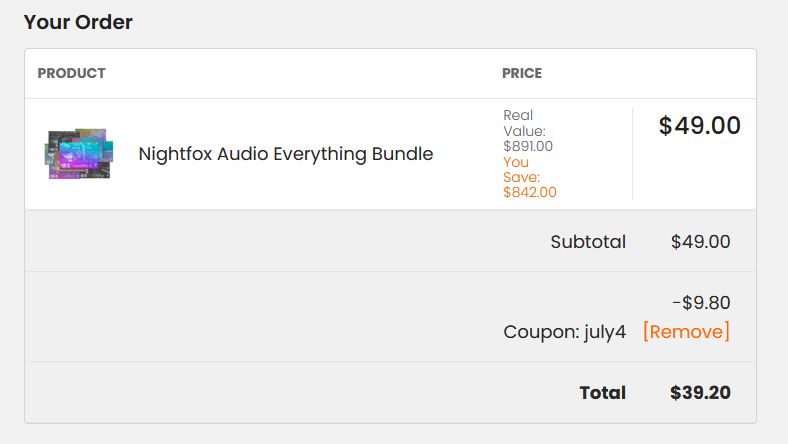This screenshot has width=788, height=444.
Task: Select the $49.00 subtotal amount
Action: coord(700,242)
